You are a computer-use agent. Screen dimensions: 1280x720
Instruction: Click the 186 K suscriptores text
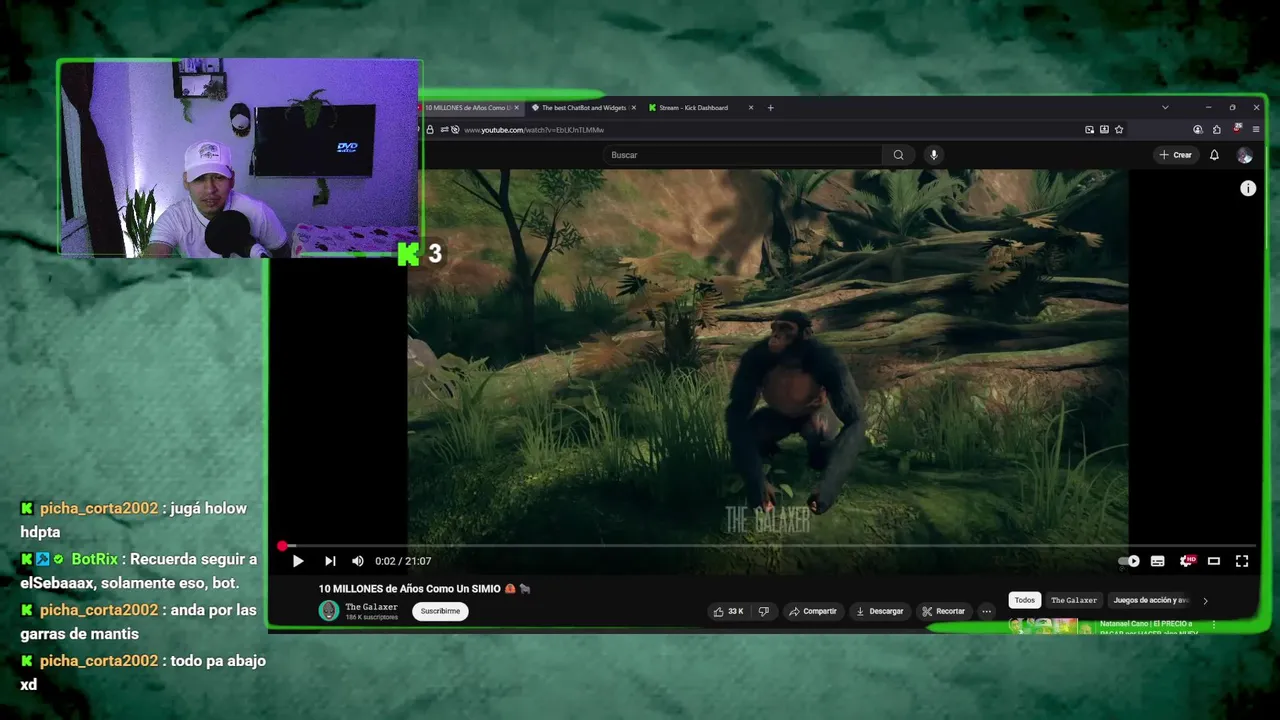371,617
